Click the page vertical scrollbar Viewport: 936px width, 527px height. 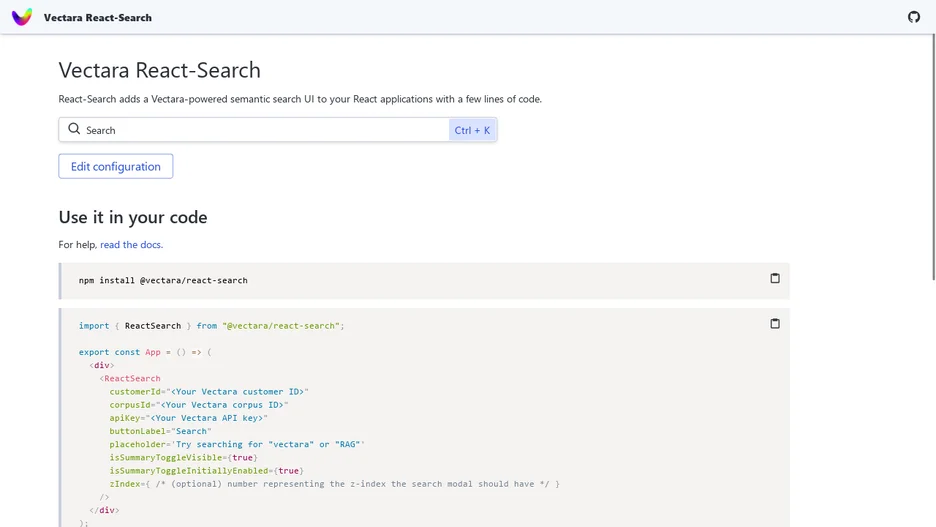[x=934, y=156]
